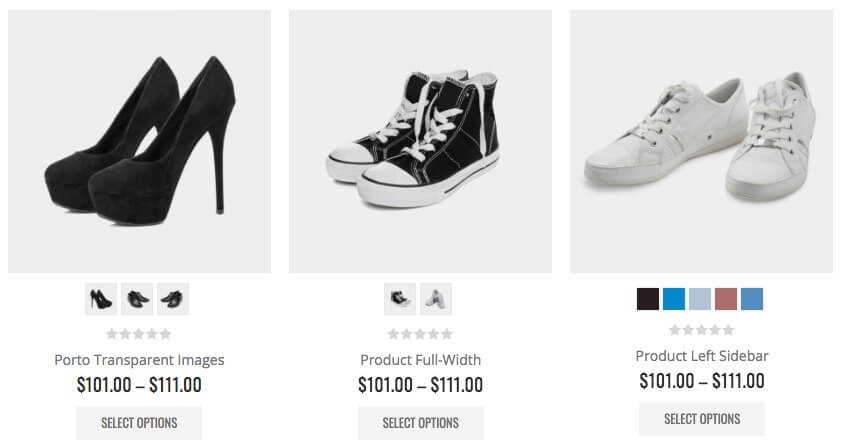This screenshot has height=446, width=842.
Task: Open the black high-top sneakers product image
Action: 420,141
